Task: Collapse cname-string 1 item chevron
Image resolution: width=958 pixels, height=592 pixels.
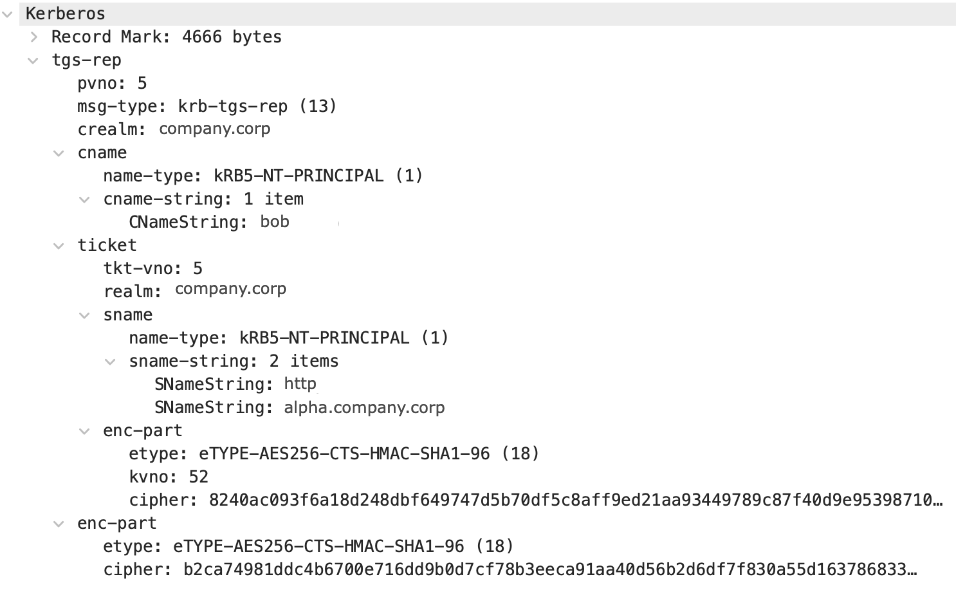Action: click(x=85, y=199)
